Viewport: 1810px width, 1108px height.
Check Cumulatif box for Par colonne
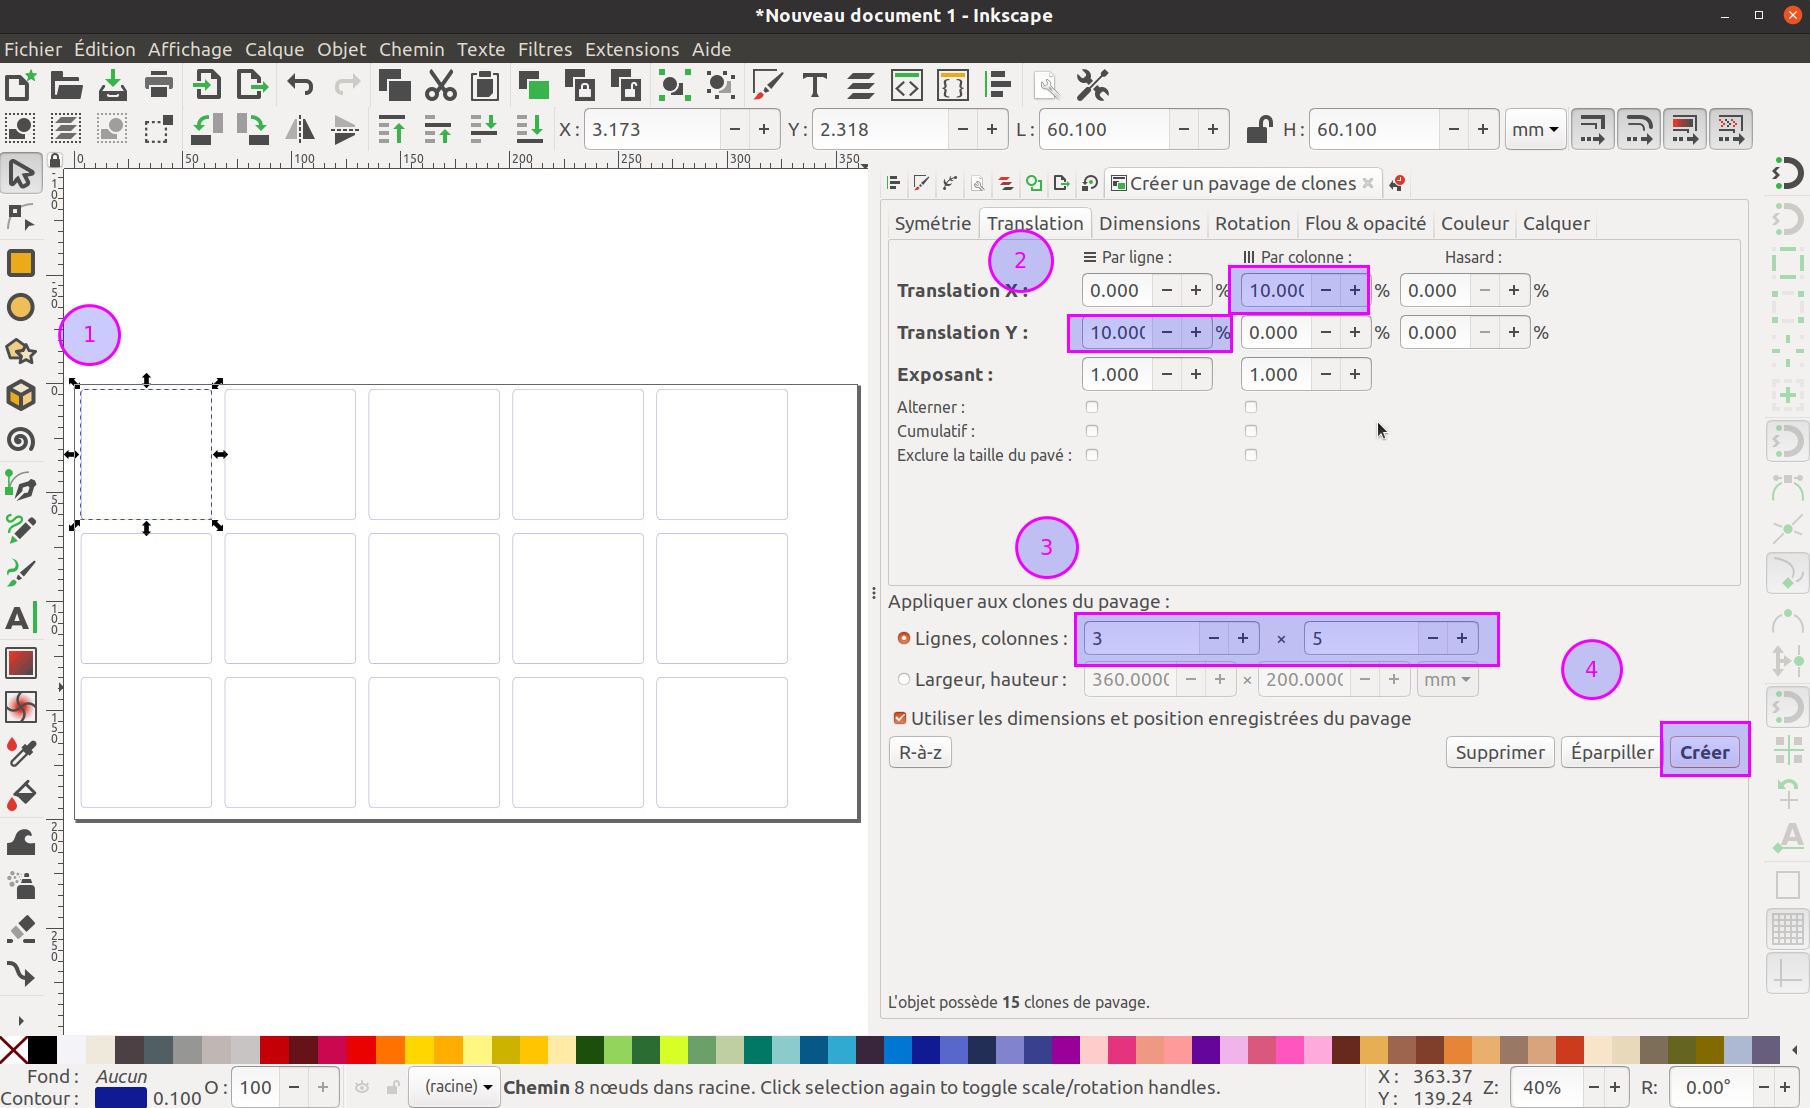[1251, 431]
